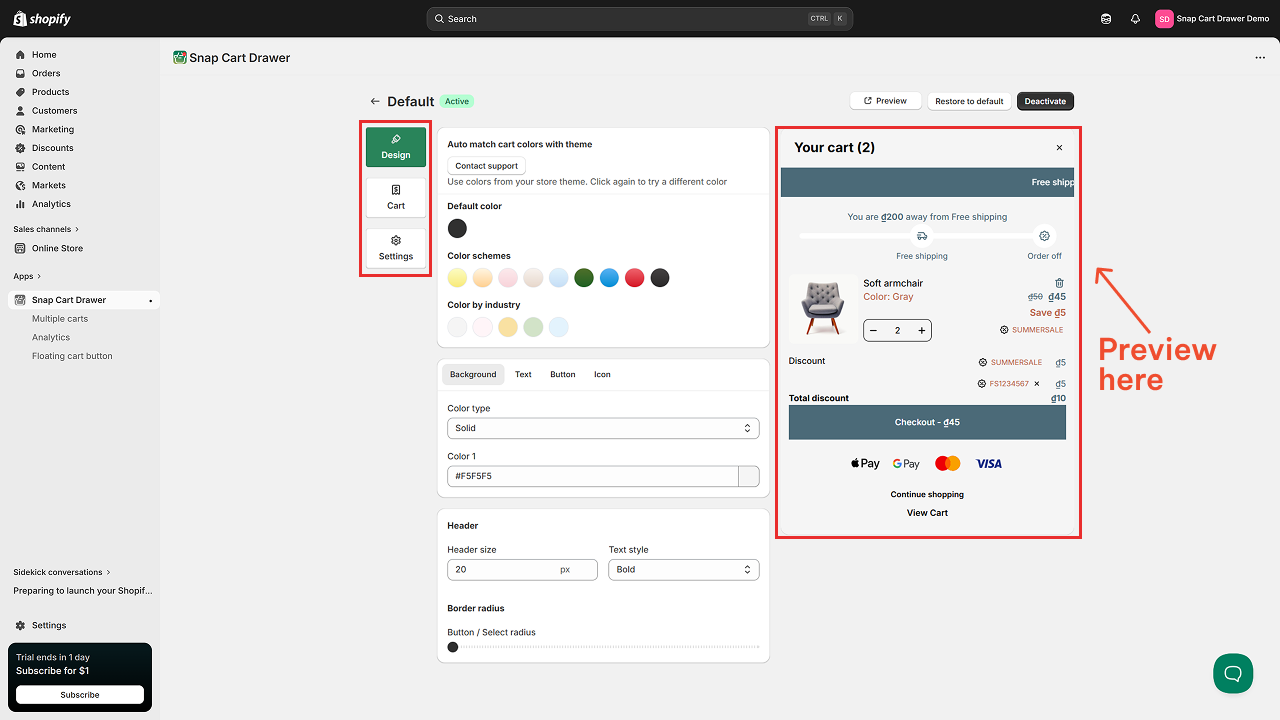Viewport: 1280px width, 720px height.
Task: Open the Color type dropdown showing Solid
Action: 602,427
